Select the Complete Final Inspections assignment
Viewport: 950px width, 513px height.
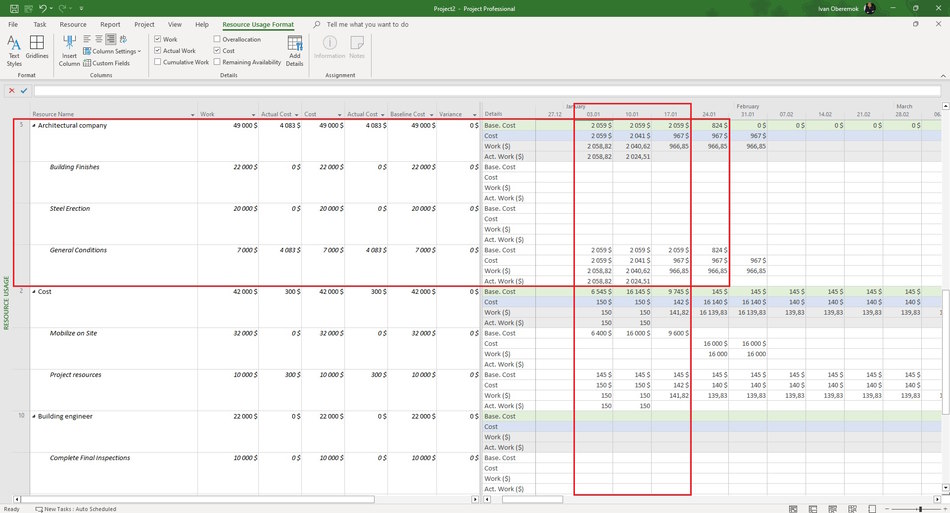[90, 458]
